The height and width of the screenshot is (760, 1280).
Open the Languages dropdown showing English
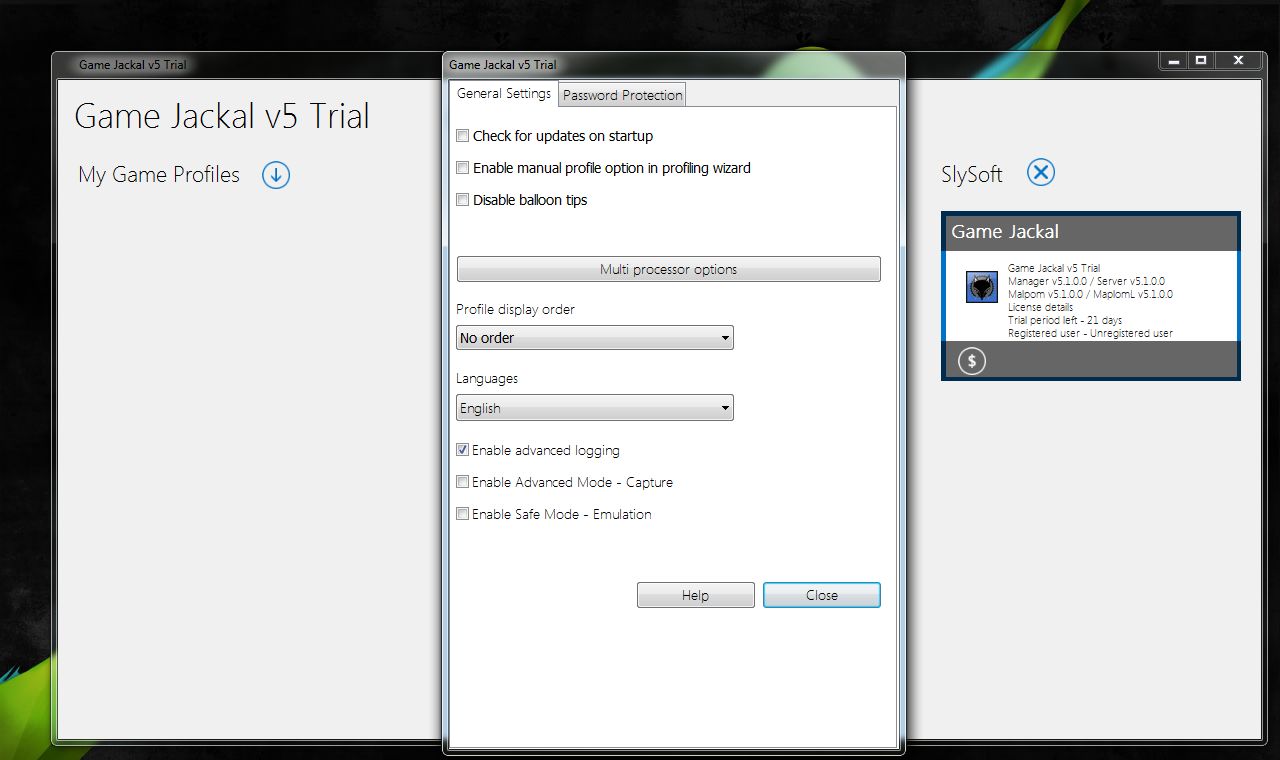point(595,408)
